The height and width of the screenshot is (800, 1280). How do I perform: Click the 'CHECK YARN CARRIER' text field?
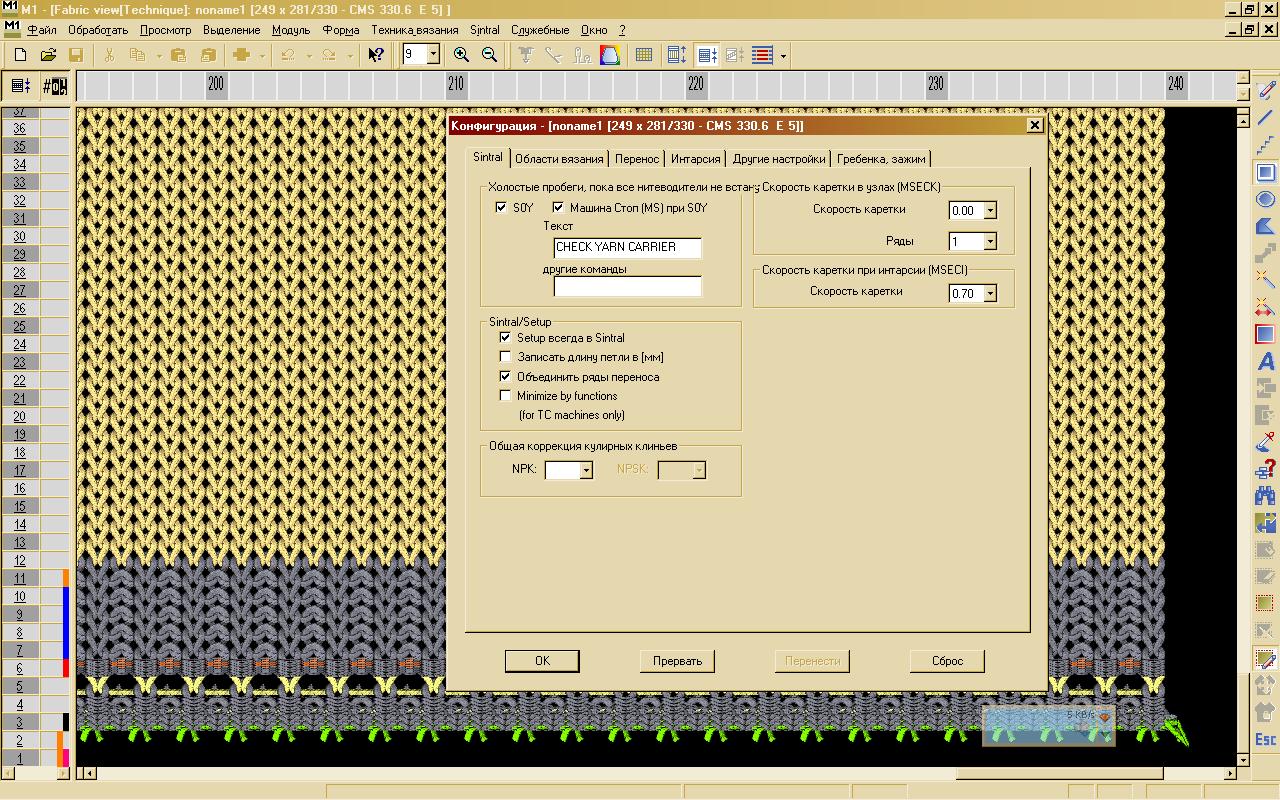(627, 247)
